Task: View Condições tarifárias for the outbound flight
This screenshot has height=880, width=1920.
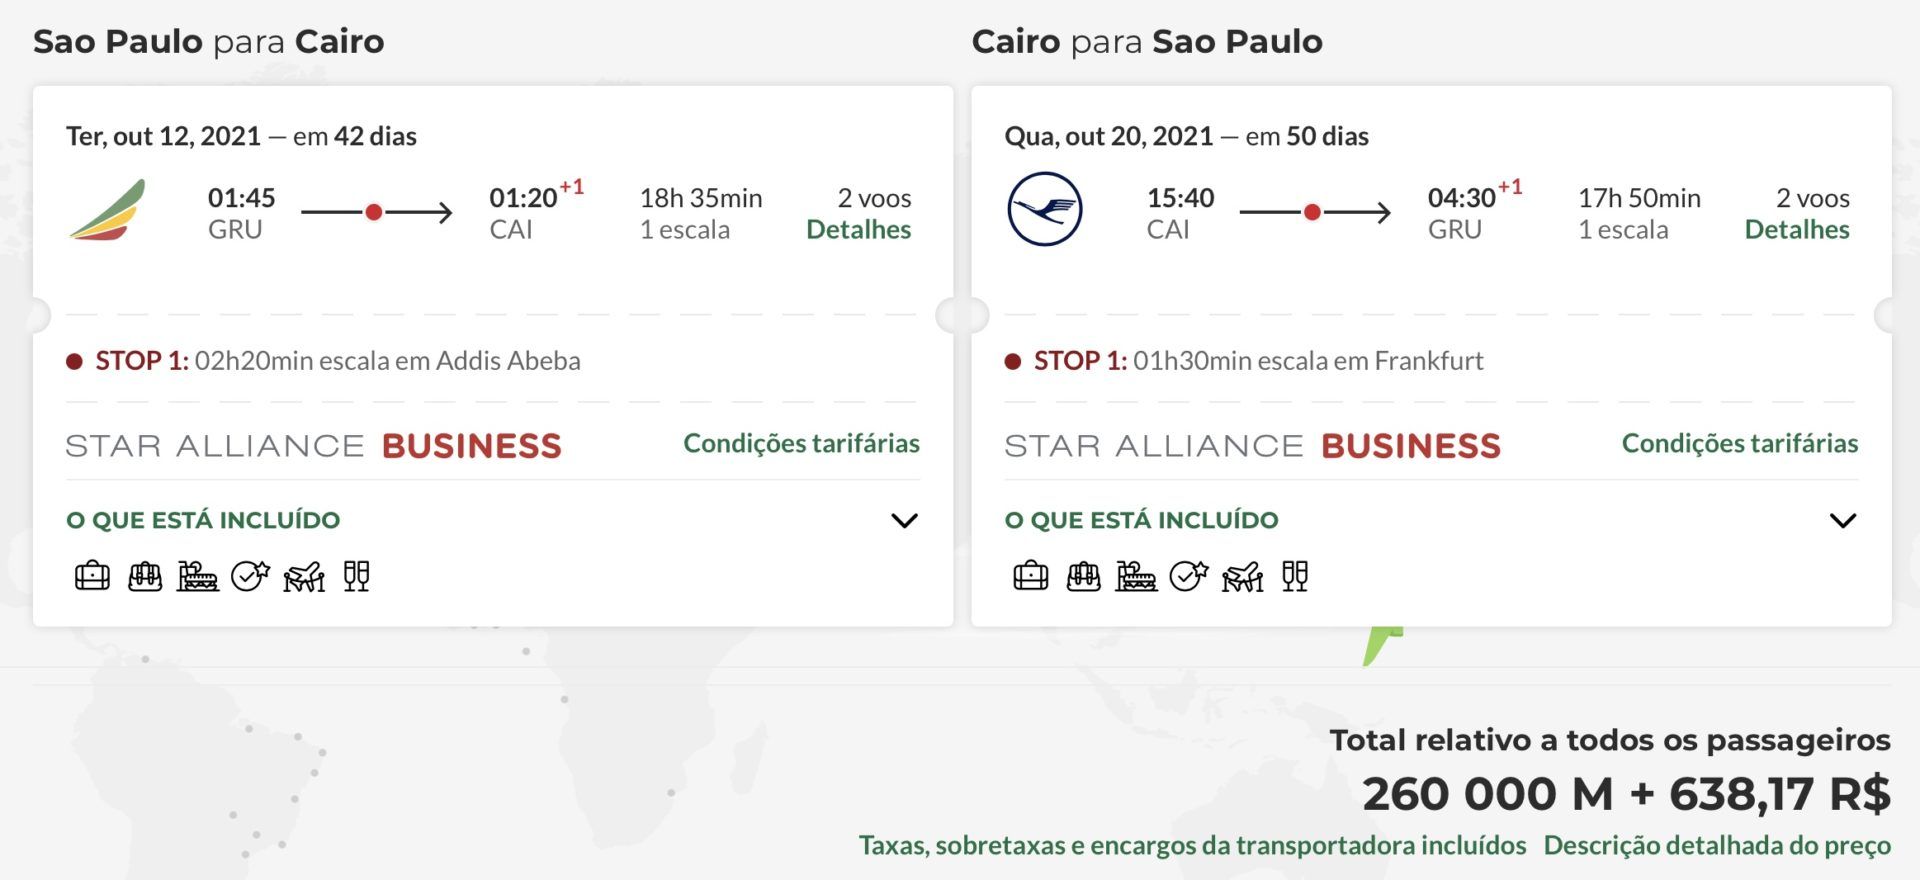Action: [801, 443]
